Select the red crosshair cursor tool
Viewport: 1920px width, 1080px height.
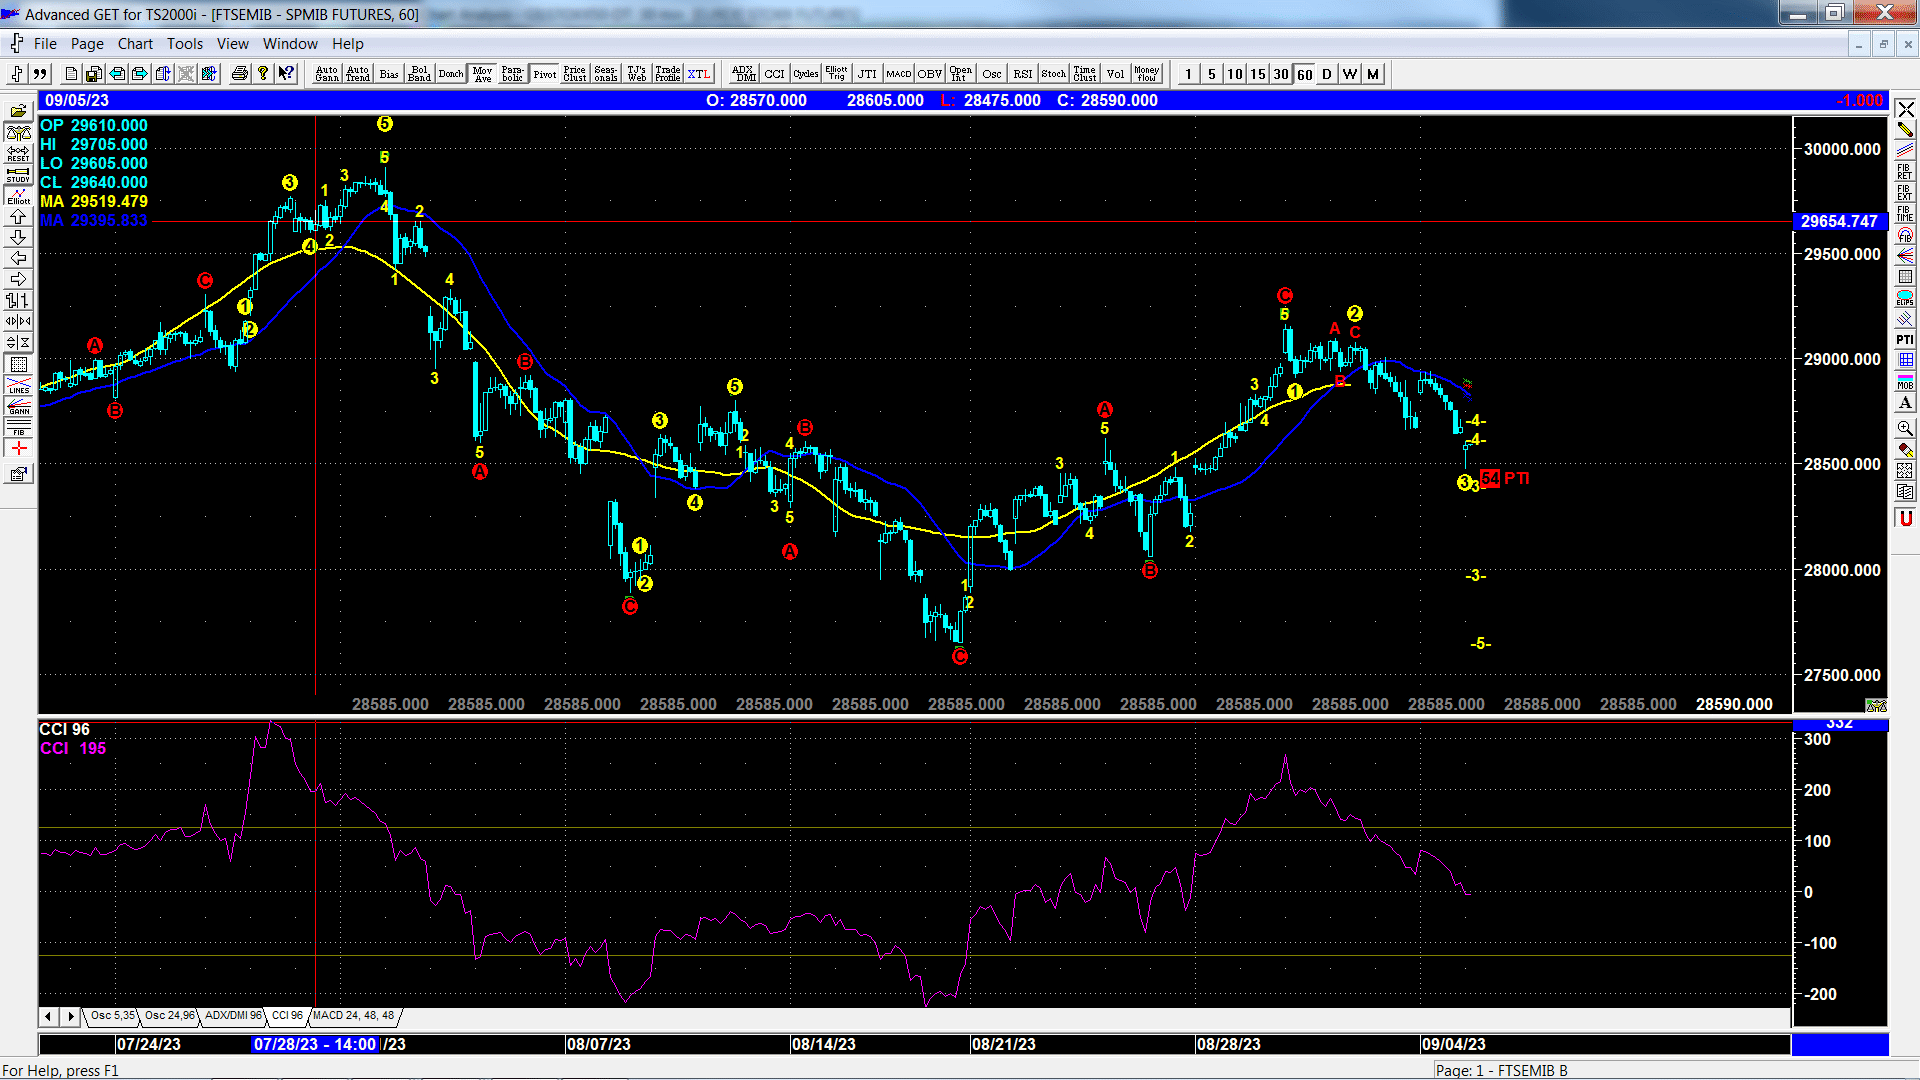point(18,448)
